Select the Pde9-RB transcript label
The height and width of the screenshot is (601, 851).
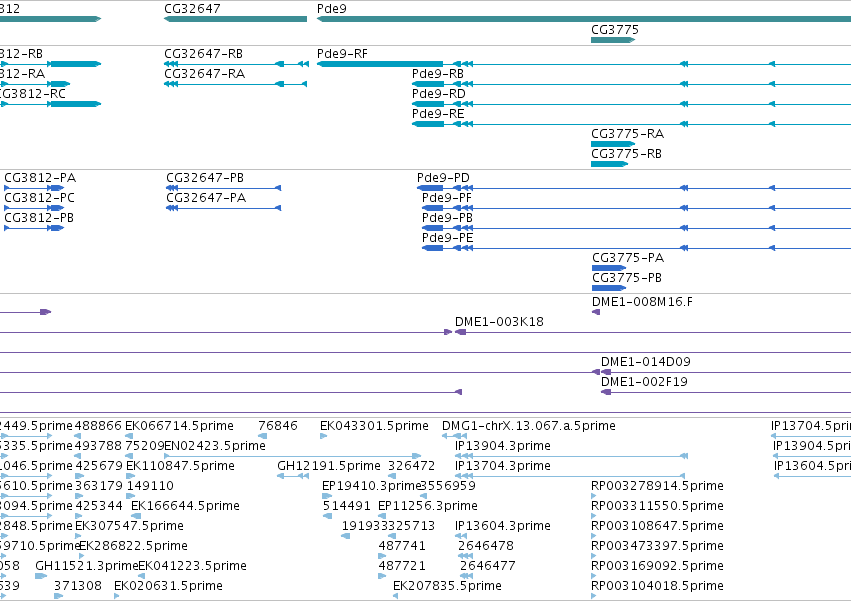[438, 74]
